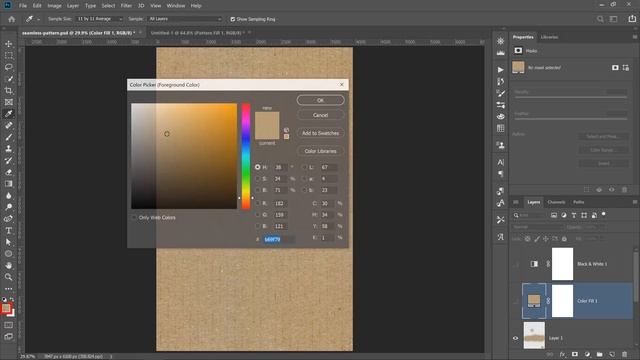This screenshot has height=360, width=640.
Task: Click the delete layer trash icon
Action: pos(624,355)
